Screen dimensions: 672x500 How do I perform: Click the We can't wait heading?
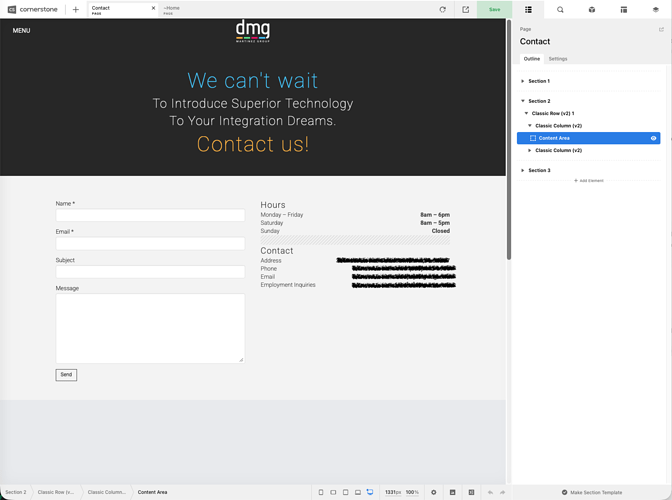(x=252, y=81)
